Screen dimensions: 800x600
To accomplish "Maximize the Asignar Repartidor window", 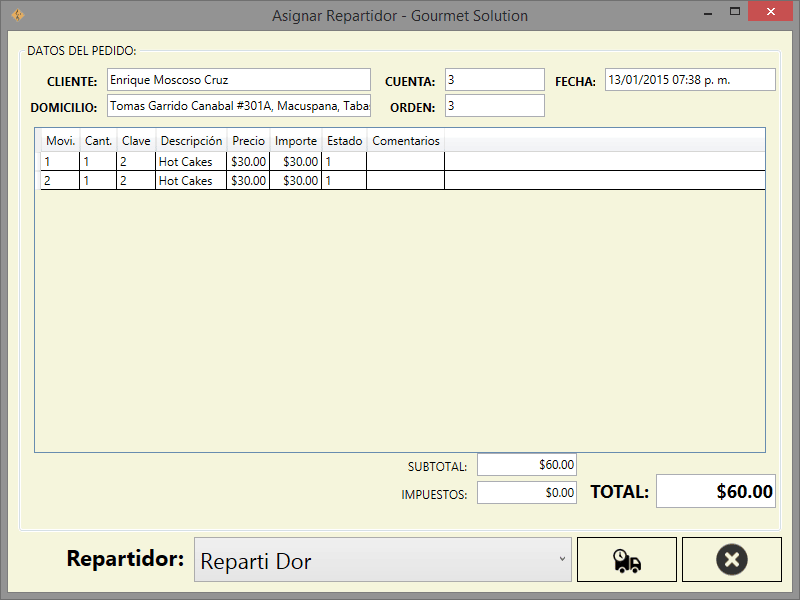I will [x=735, y=12].
